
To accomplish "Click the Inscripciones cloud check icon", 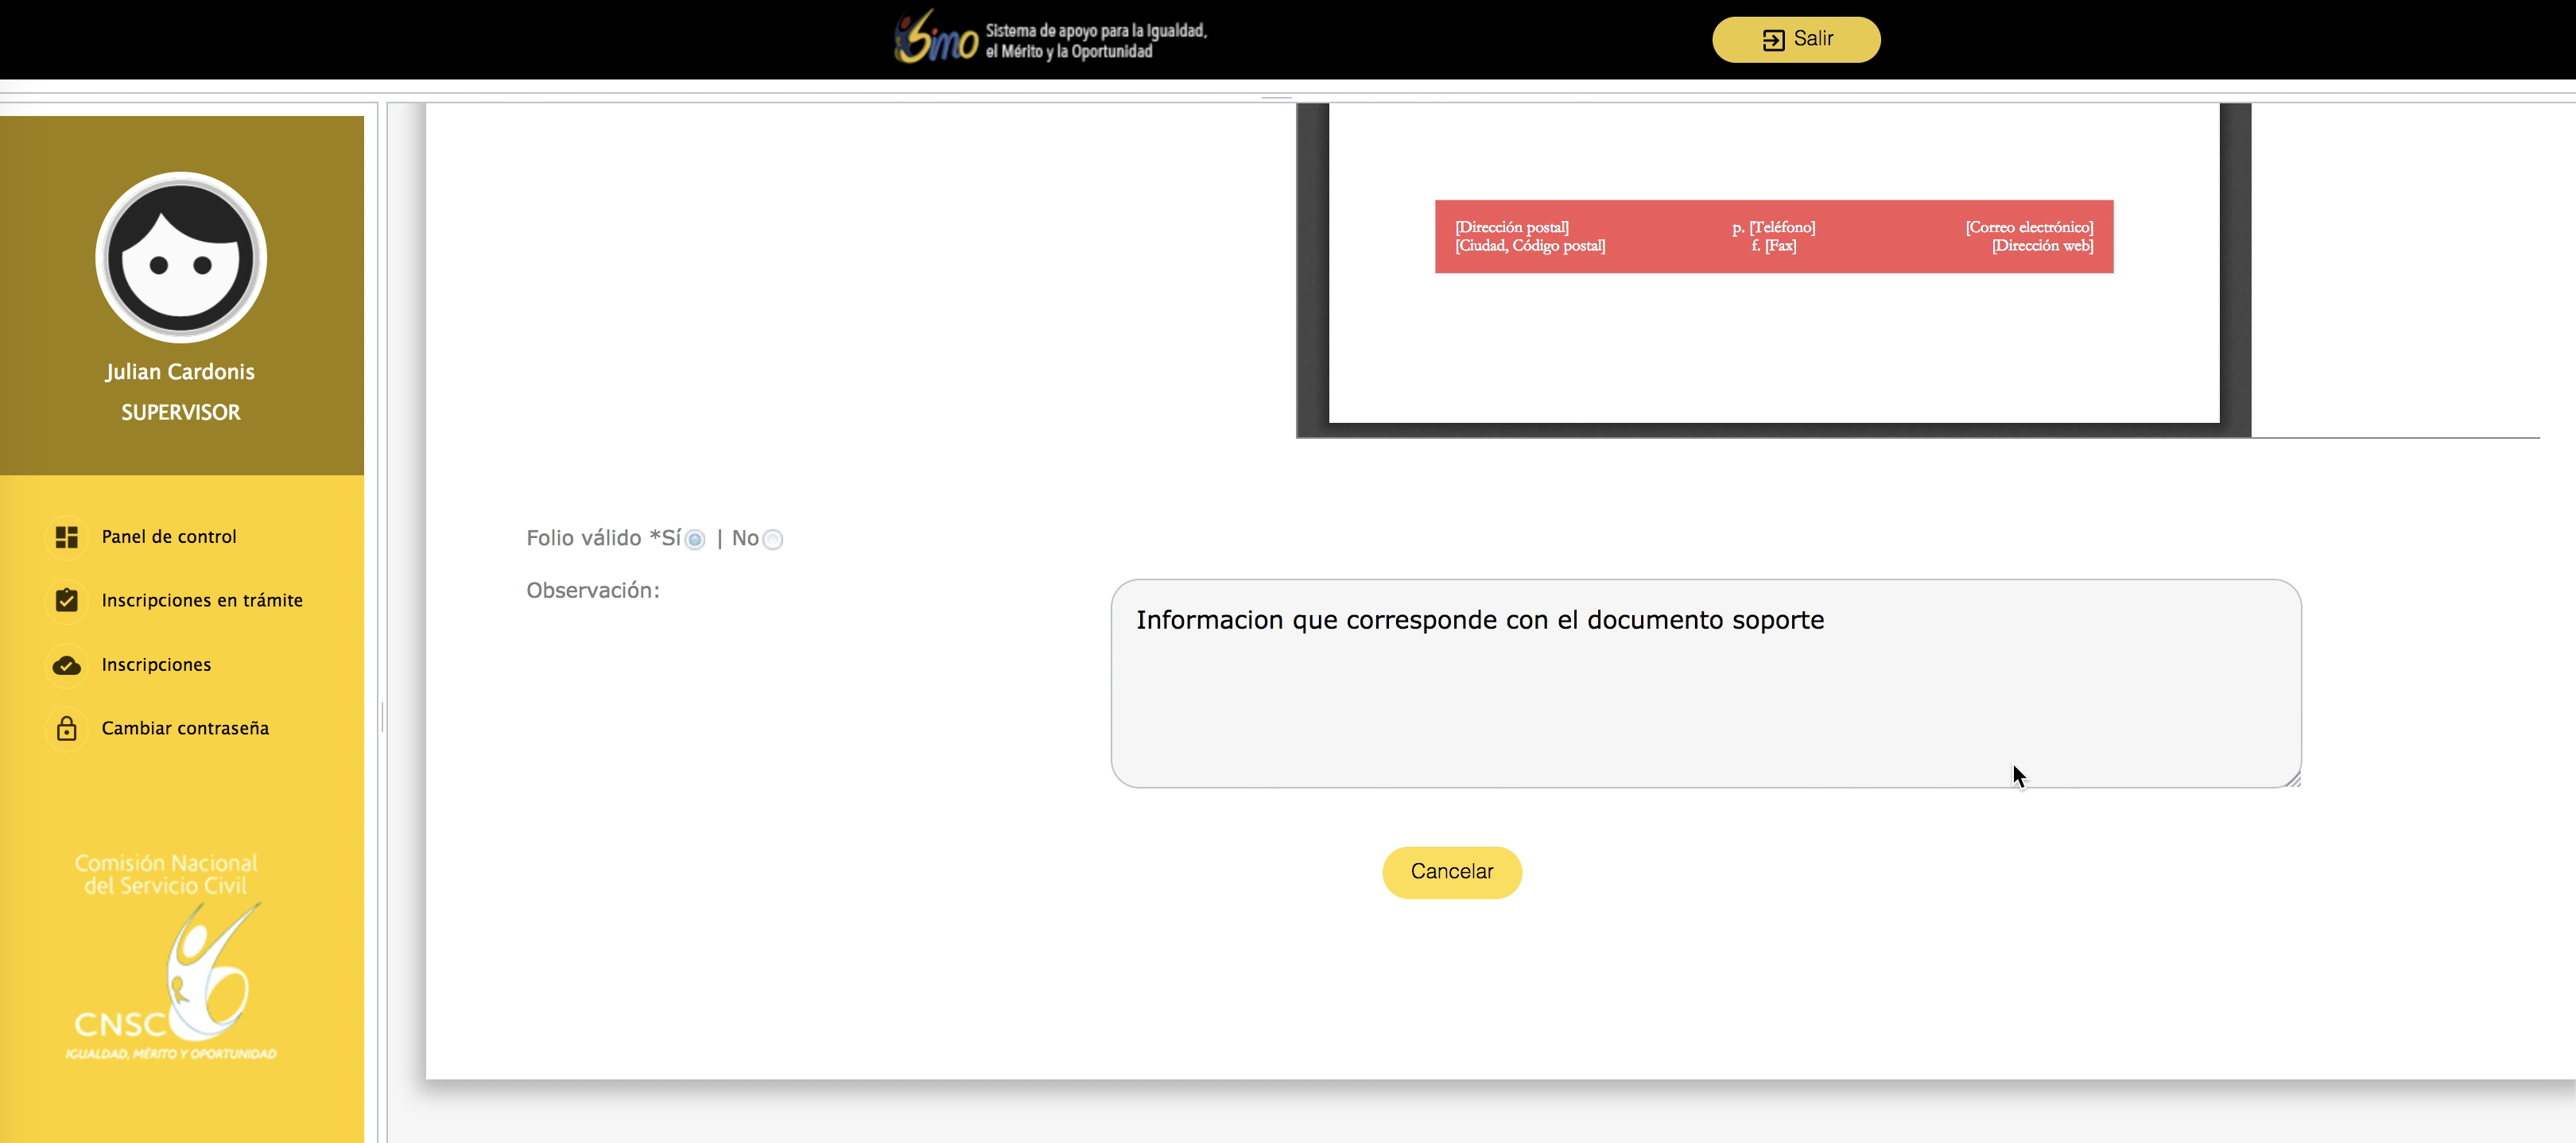I will 67,665.
